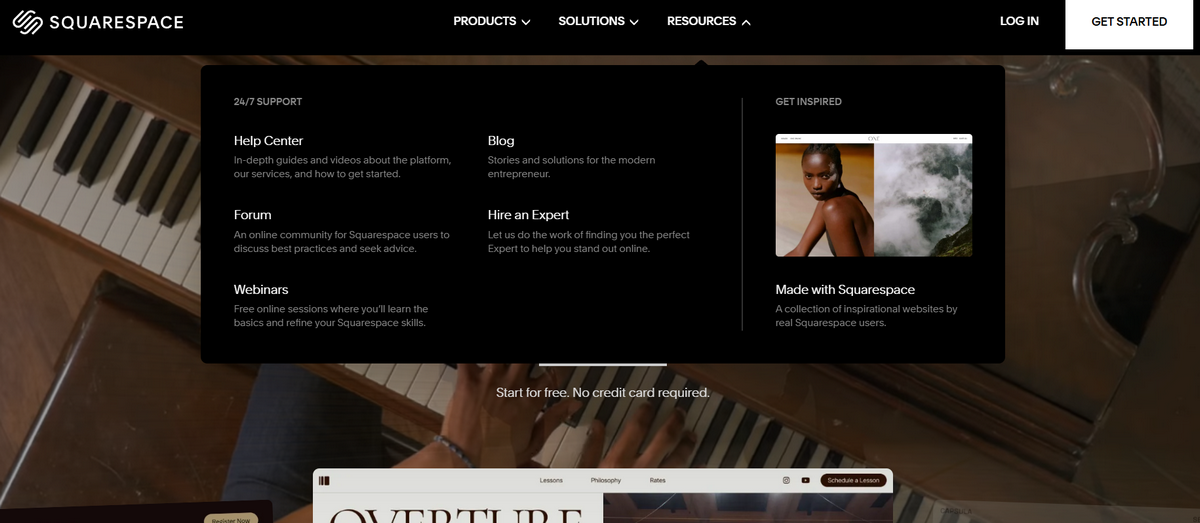The height and width of the screenshot is (523, 1200).
Task: Click the Log In link
Action: (x=1019, y=21)
